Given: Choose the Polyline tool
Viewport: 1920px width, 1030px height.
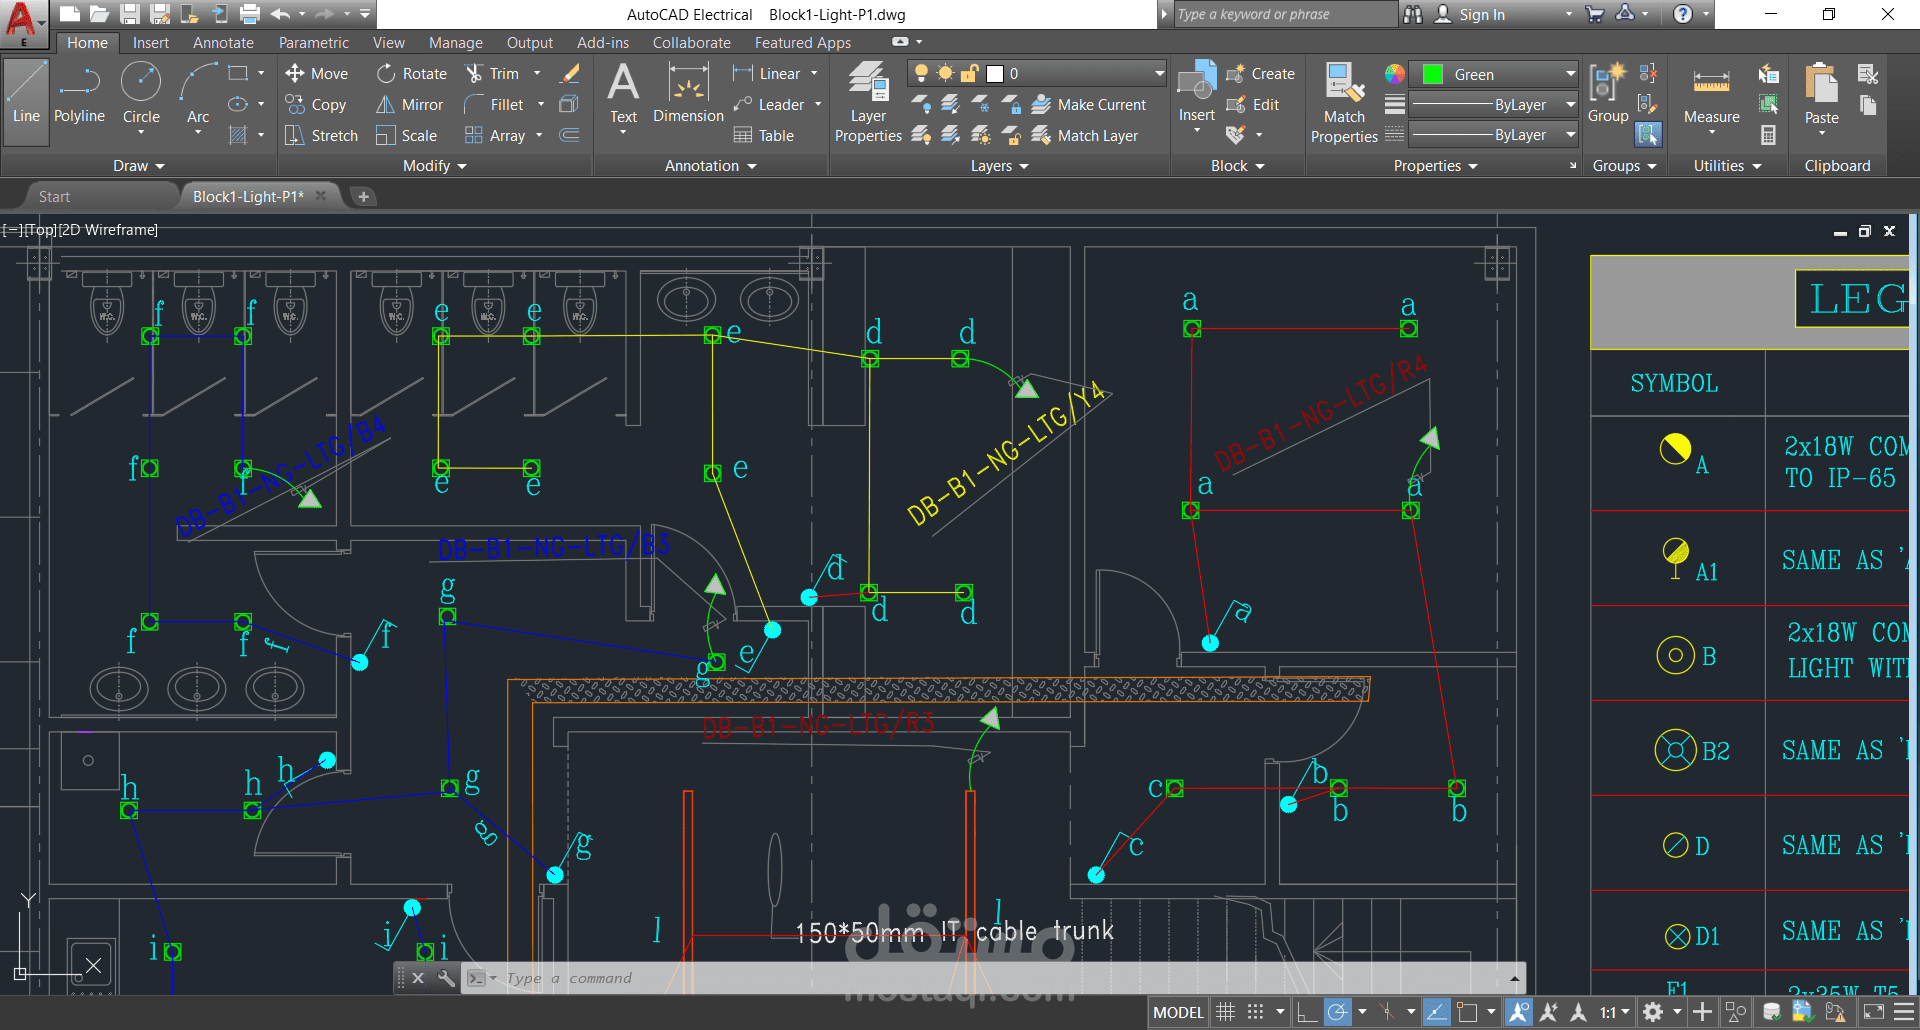Looking at the screenshot, I should point(79,93).
